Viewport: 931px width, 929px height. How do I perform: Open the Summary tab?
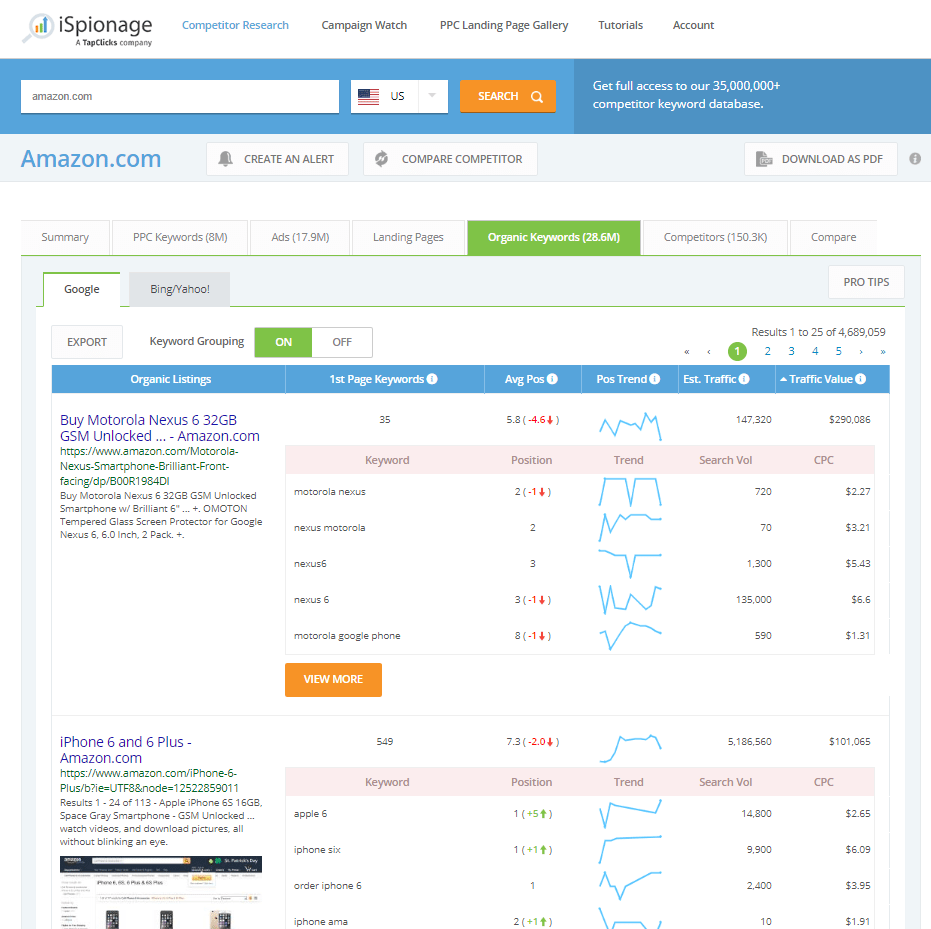click(x=65, y=237)
